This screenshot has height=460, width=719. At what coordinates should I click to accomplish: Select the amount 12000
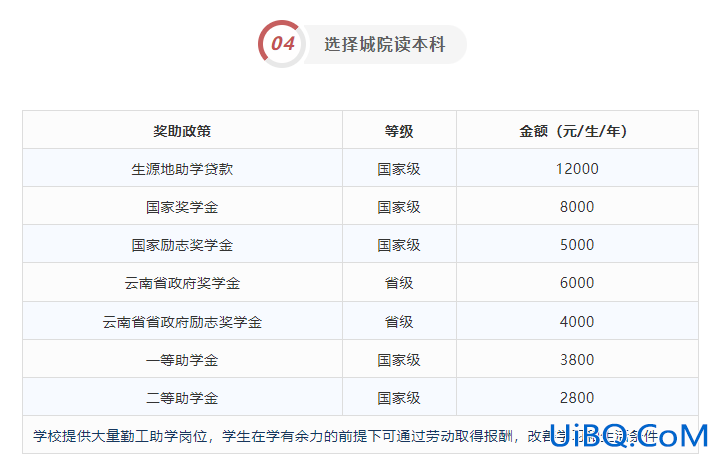577,169
